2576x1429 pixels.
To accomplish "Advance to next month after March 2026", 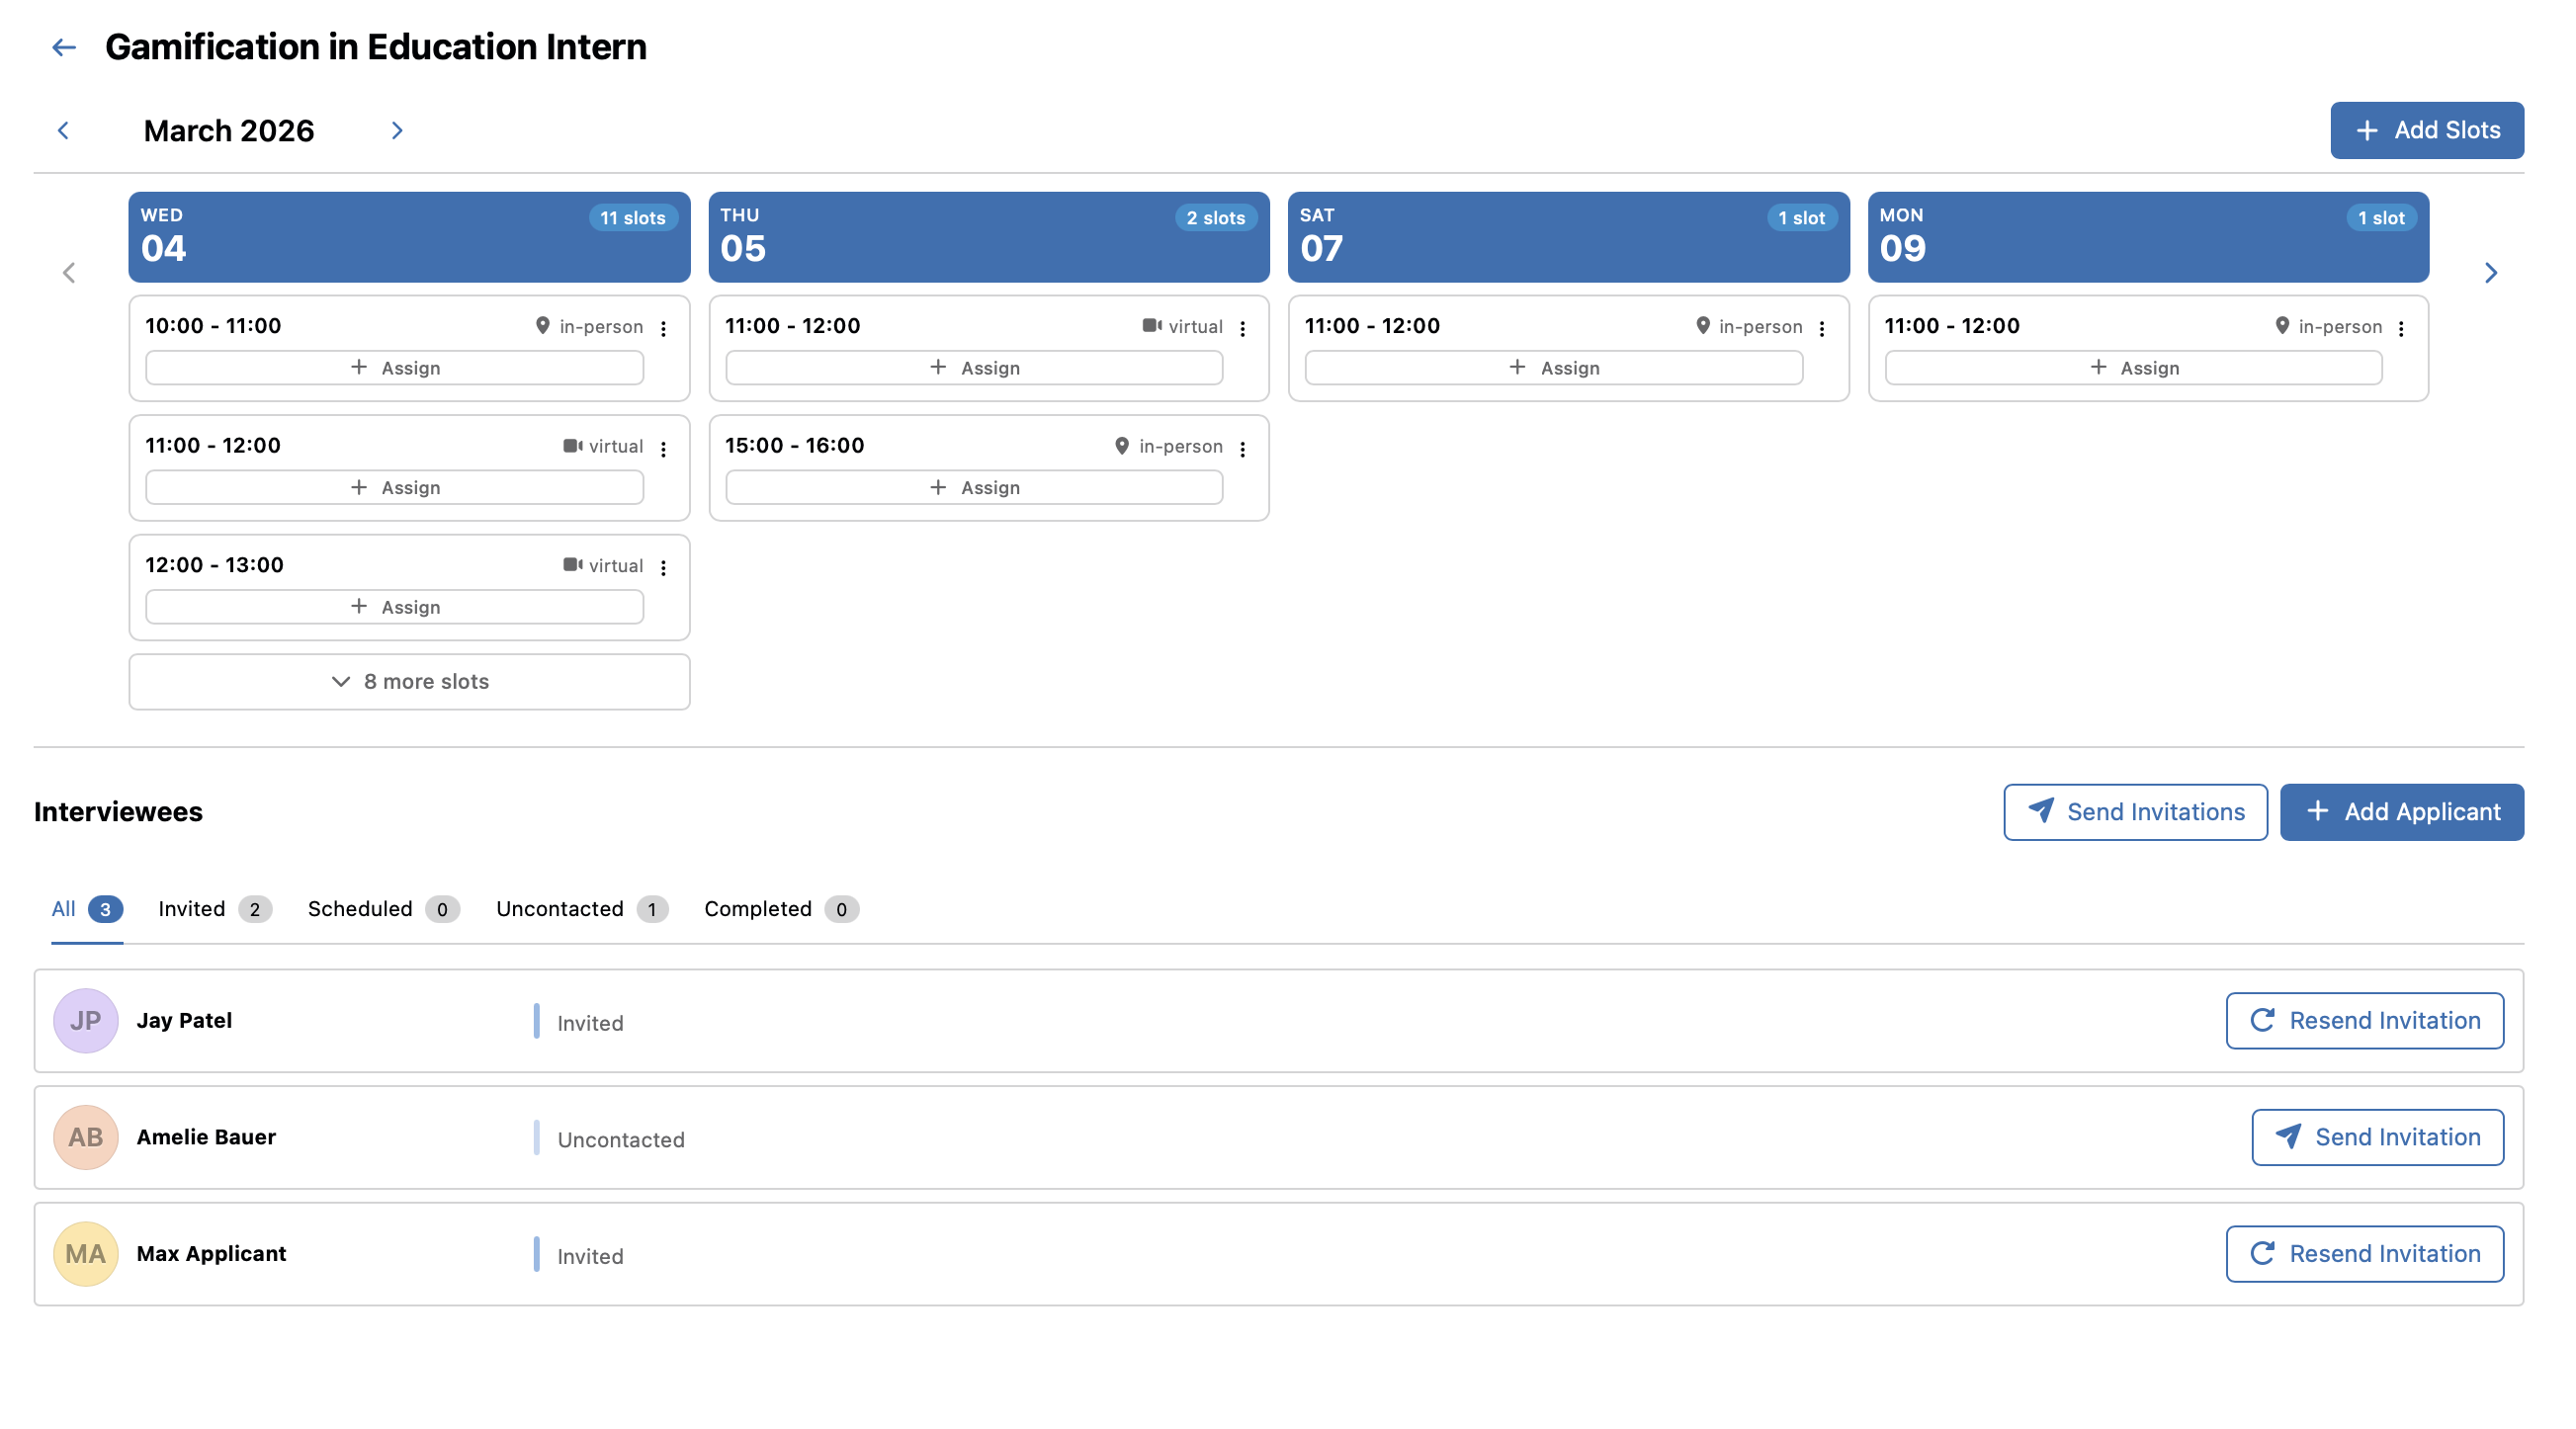I will point(397,131).
